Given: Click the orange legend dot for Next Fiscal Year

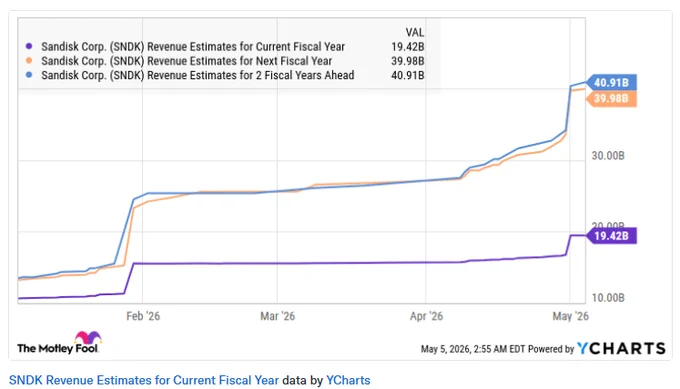Looking at the screenshot, I should (29, 61).
